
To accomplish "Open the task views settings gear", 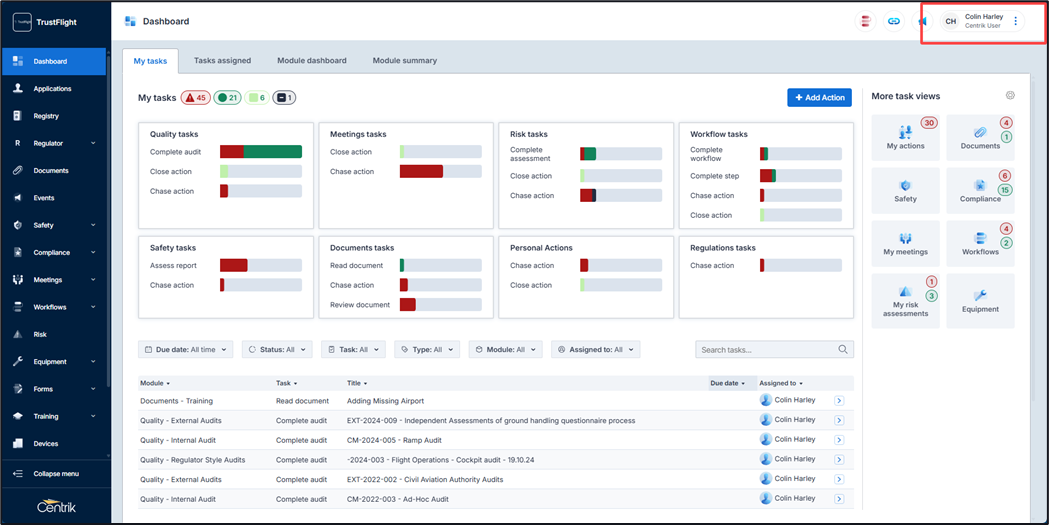I will [x=1010, y=96].
